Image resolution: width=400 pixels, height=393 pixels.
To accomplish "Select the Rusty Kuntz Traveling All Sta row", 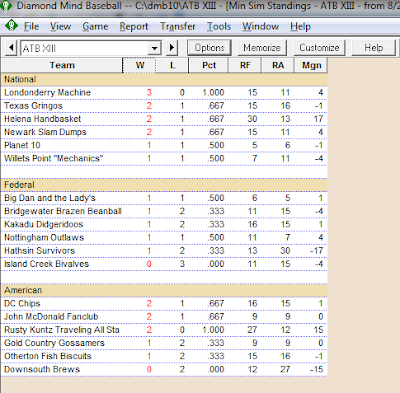I will click(164, 330).
